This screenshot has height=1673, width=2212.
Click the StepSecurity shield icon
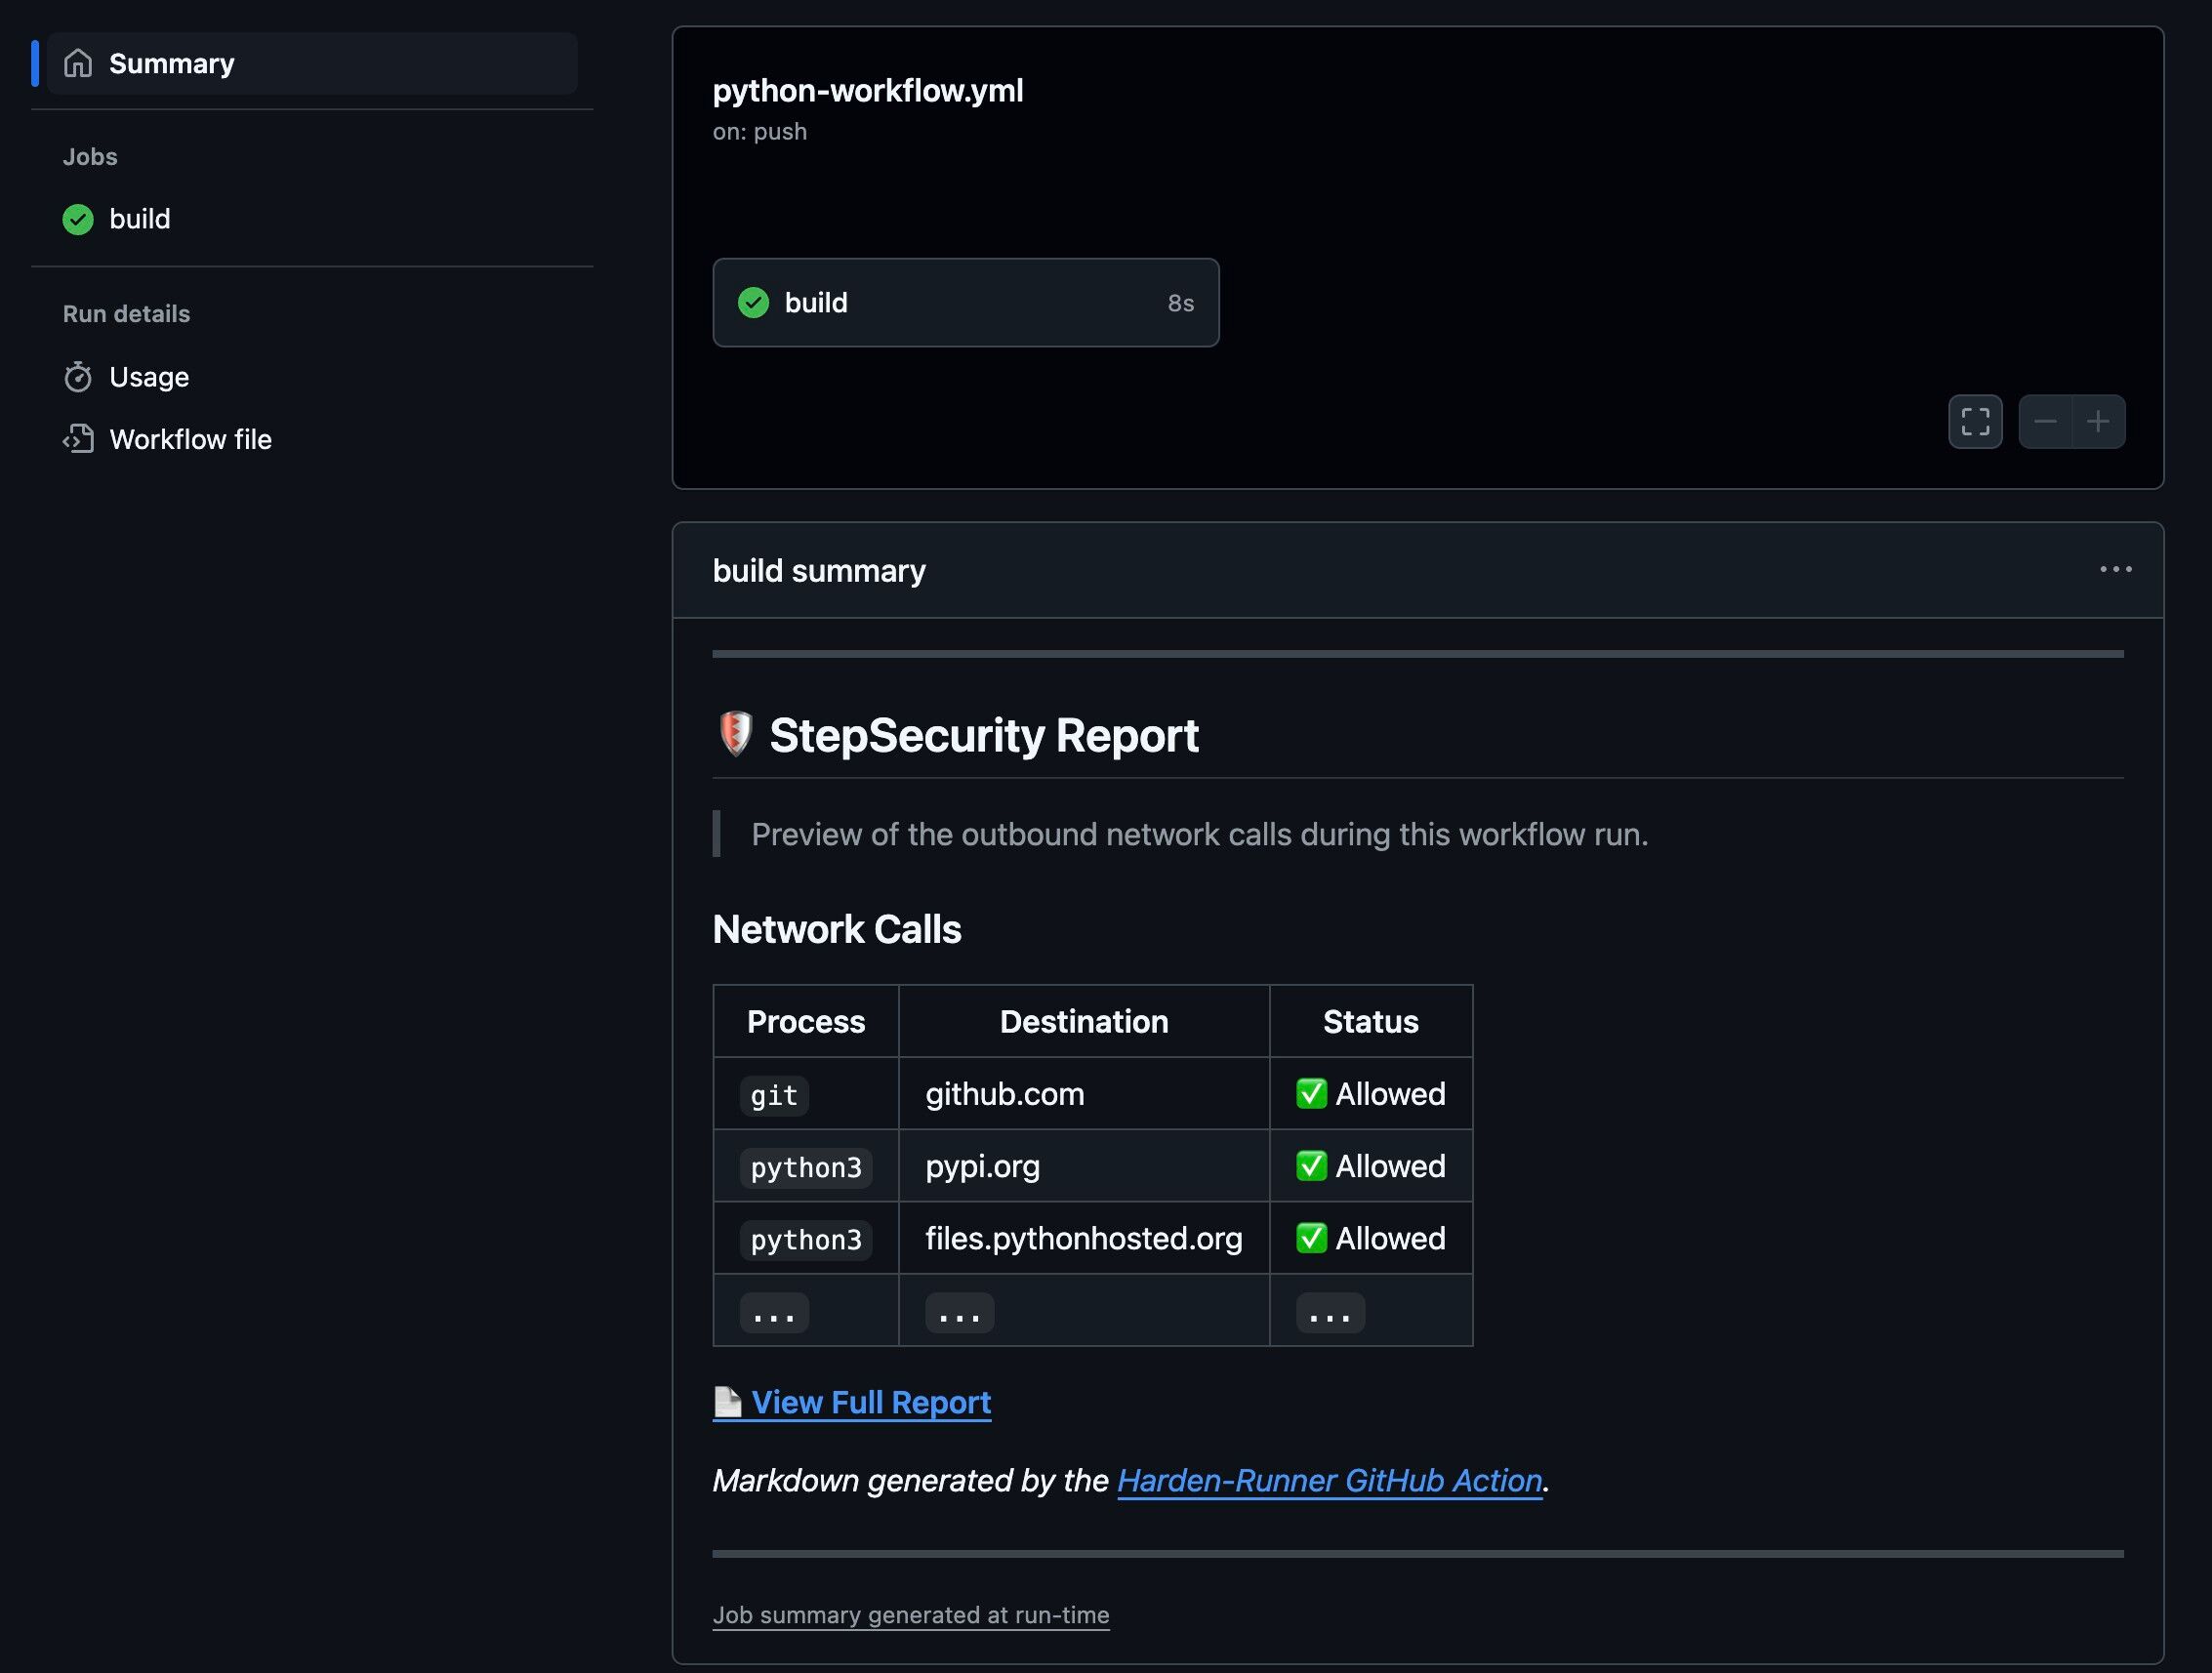735,734
